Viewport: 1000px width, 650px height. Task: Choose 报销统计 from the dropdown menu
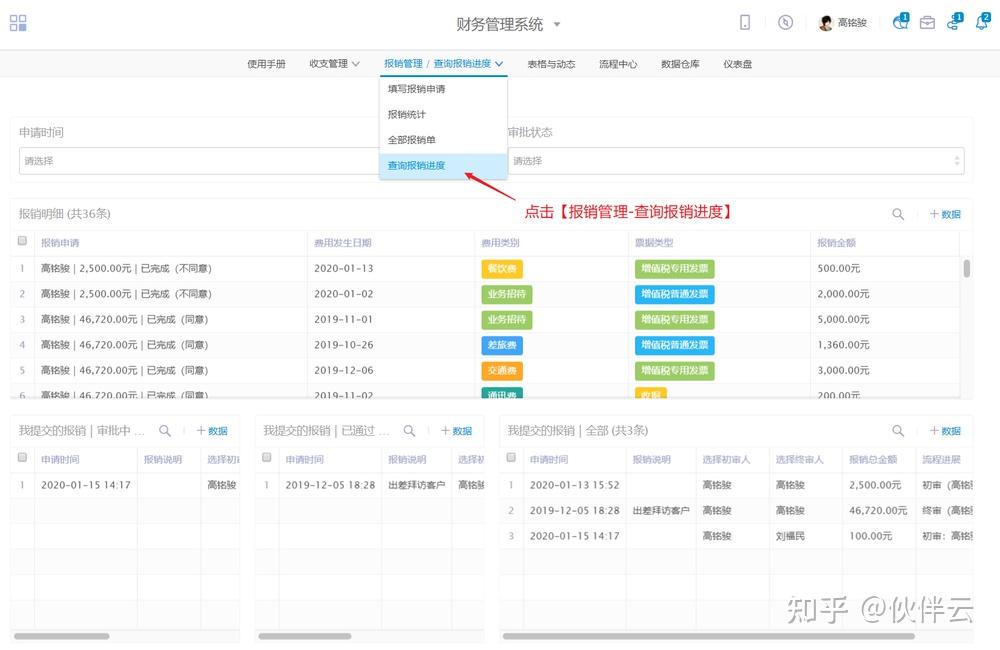(443, 115)
